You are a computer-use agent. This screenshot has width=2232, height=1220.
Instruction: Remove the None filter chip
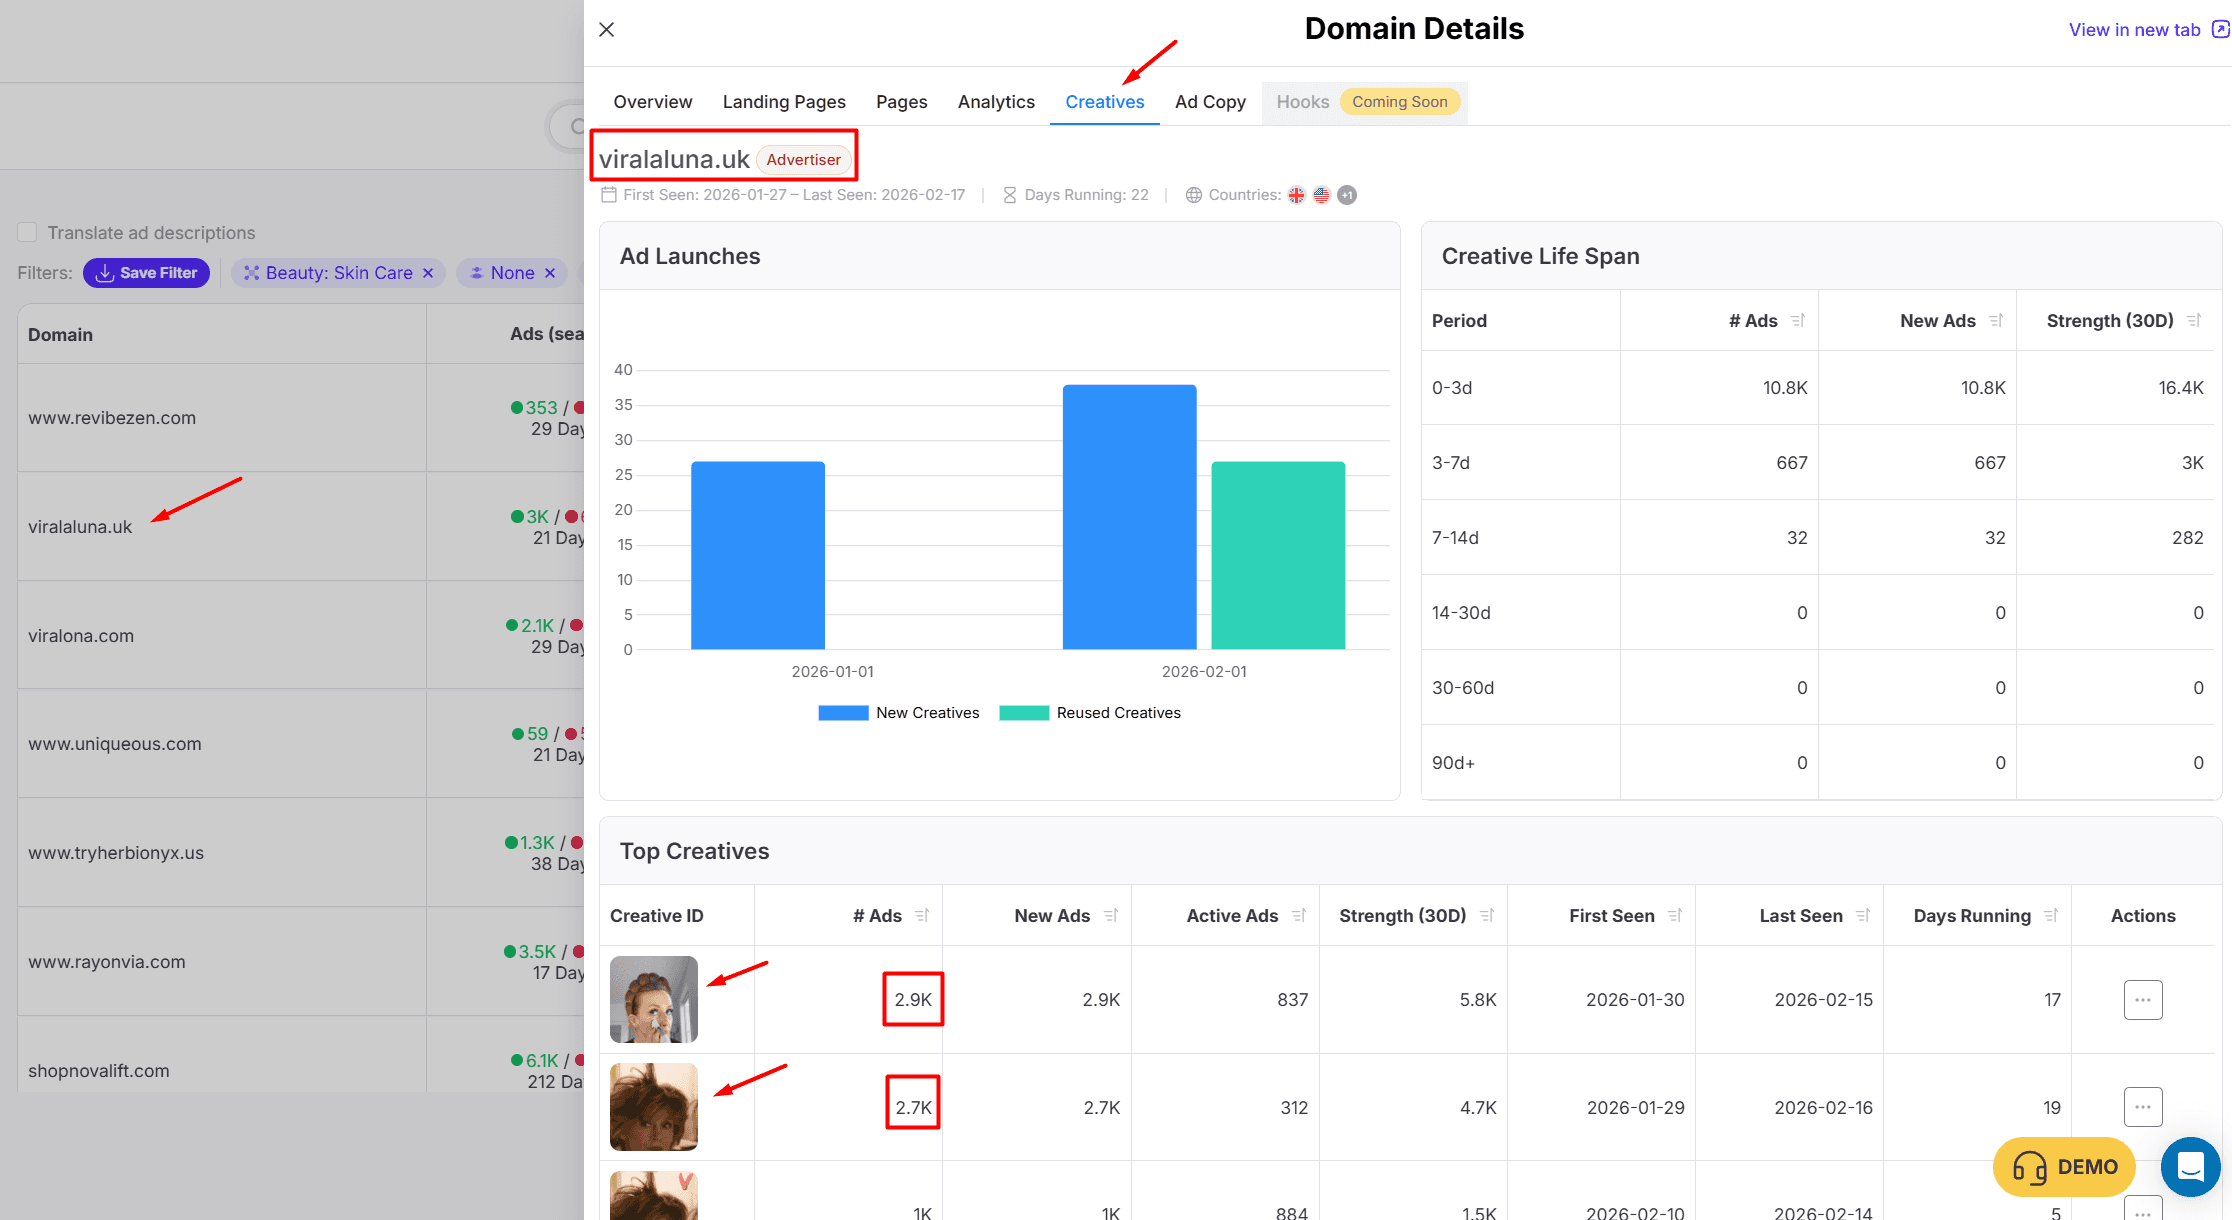(x=550, y=273)
